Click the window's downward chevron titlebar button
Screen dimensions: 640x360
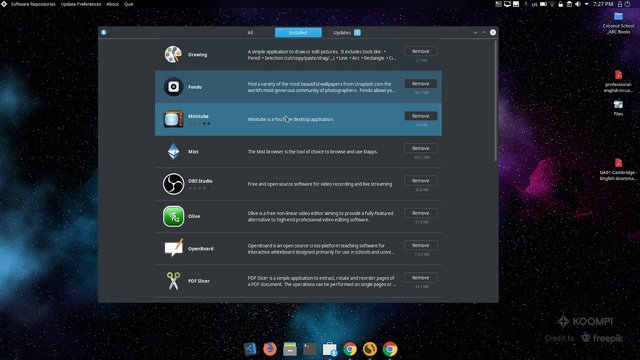coord(476,32)
